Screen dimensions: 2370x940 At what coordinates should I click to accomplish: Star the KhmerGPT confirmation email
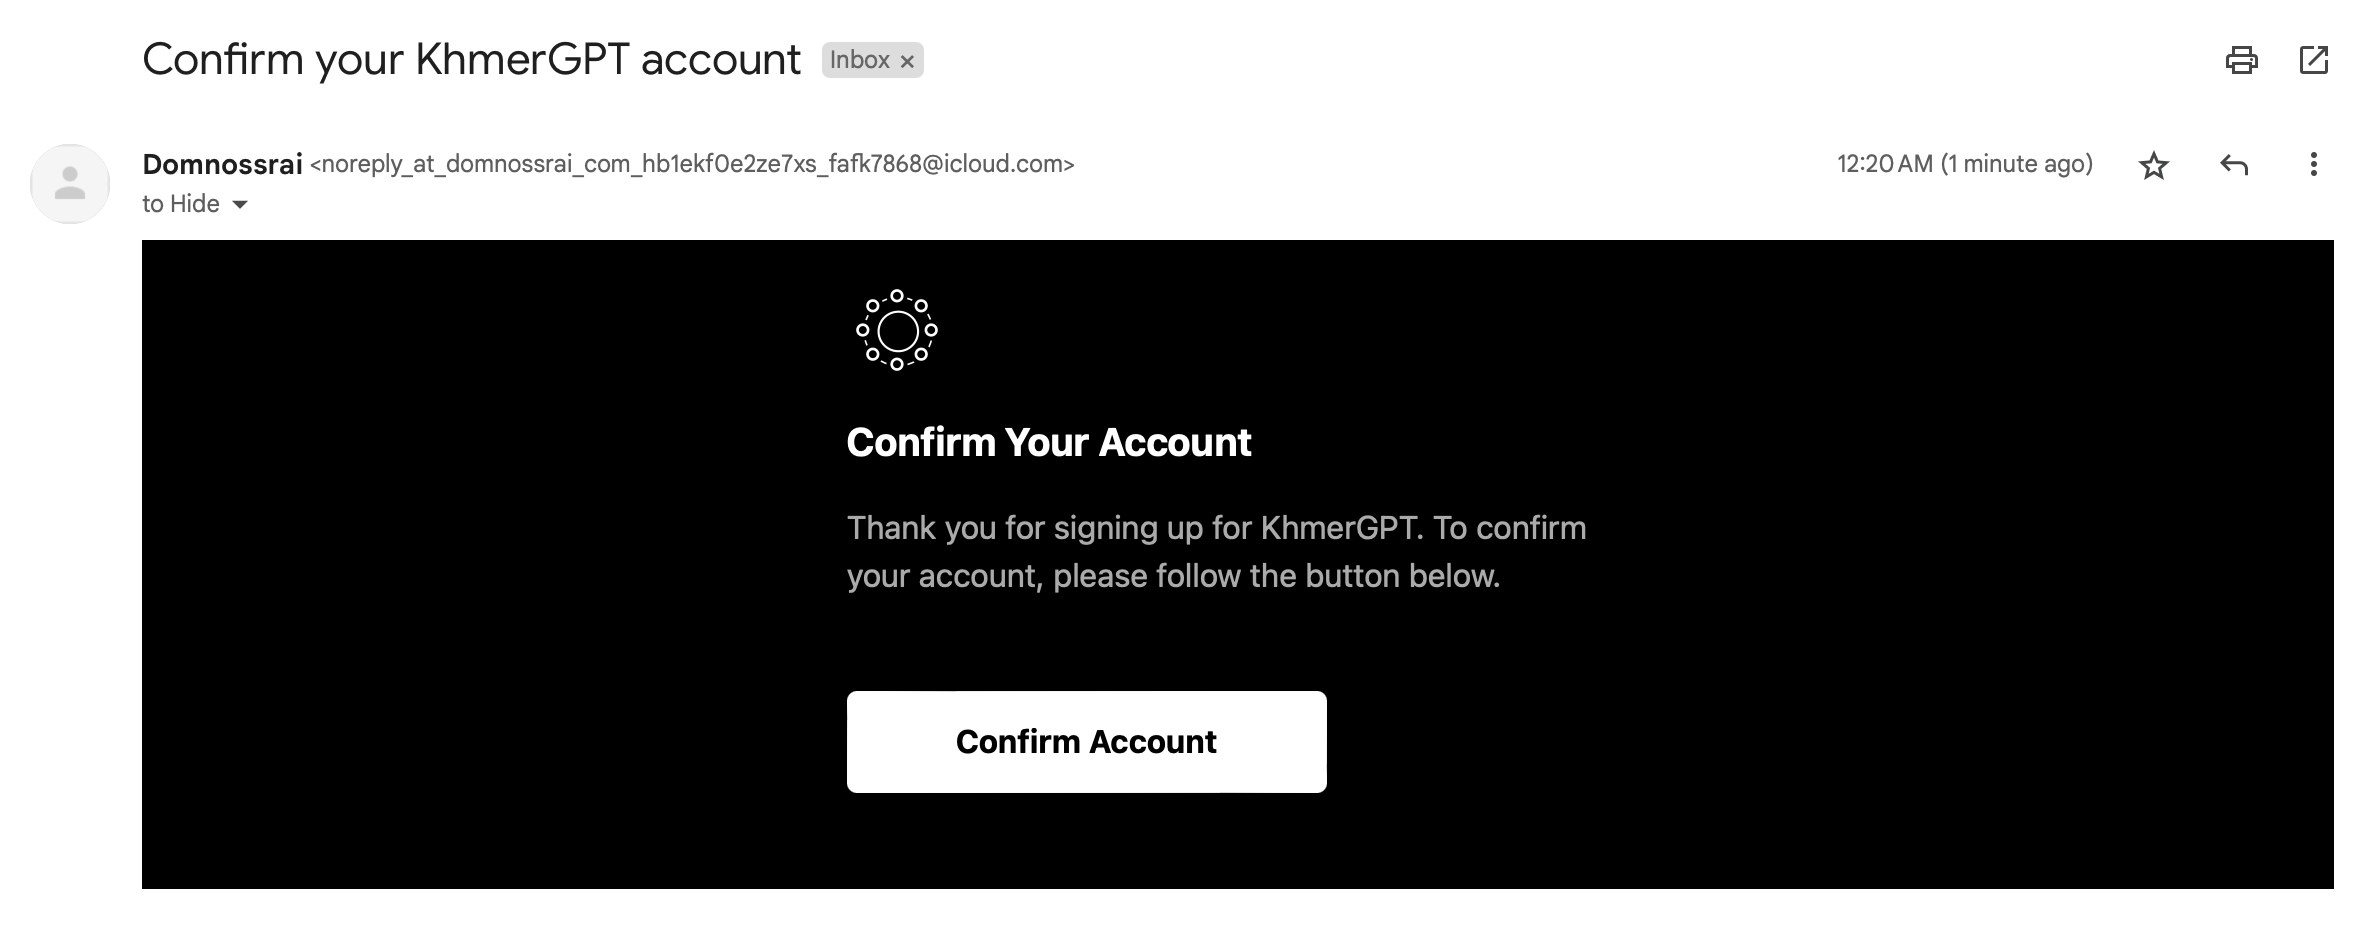point(2154,165)
